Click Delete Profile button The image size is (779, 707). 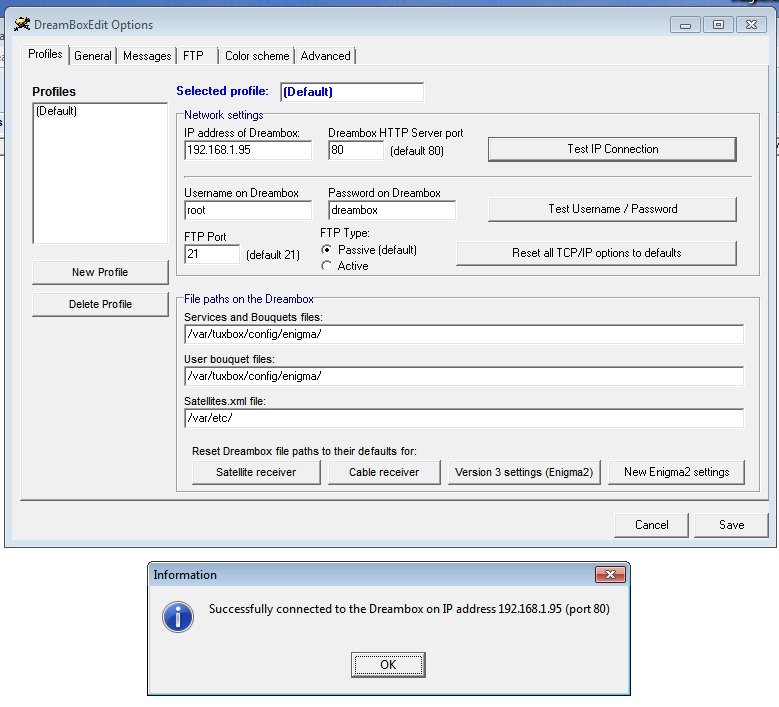pos(100,304)
